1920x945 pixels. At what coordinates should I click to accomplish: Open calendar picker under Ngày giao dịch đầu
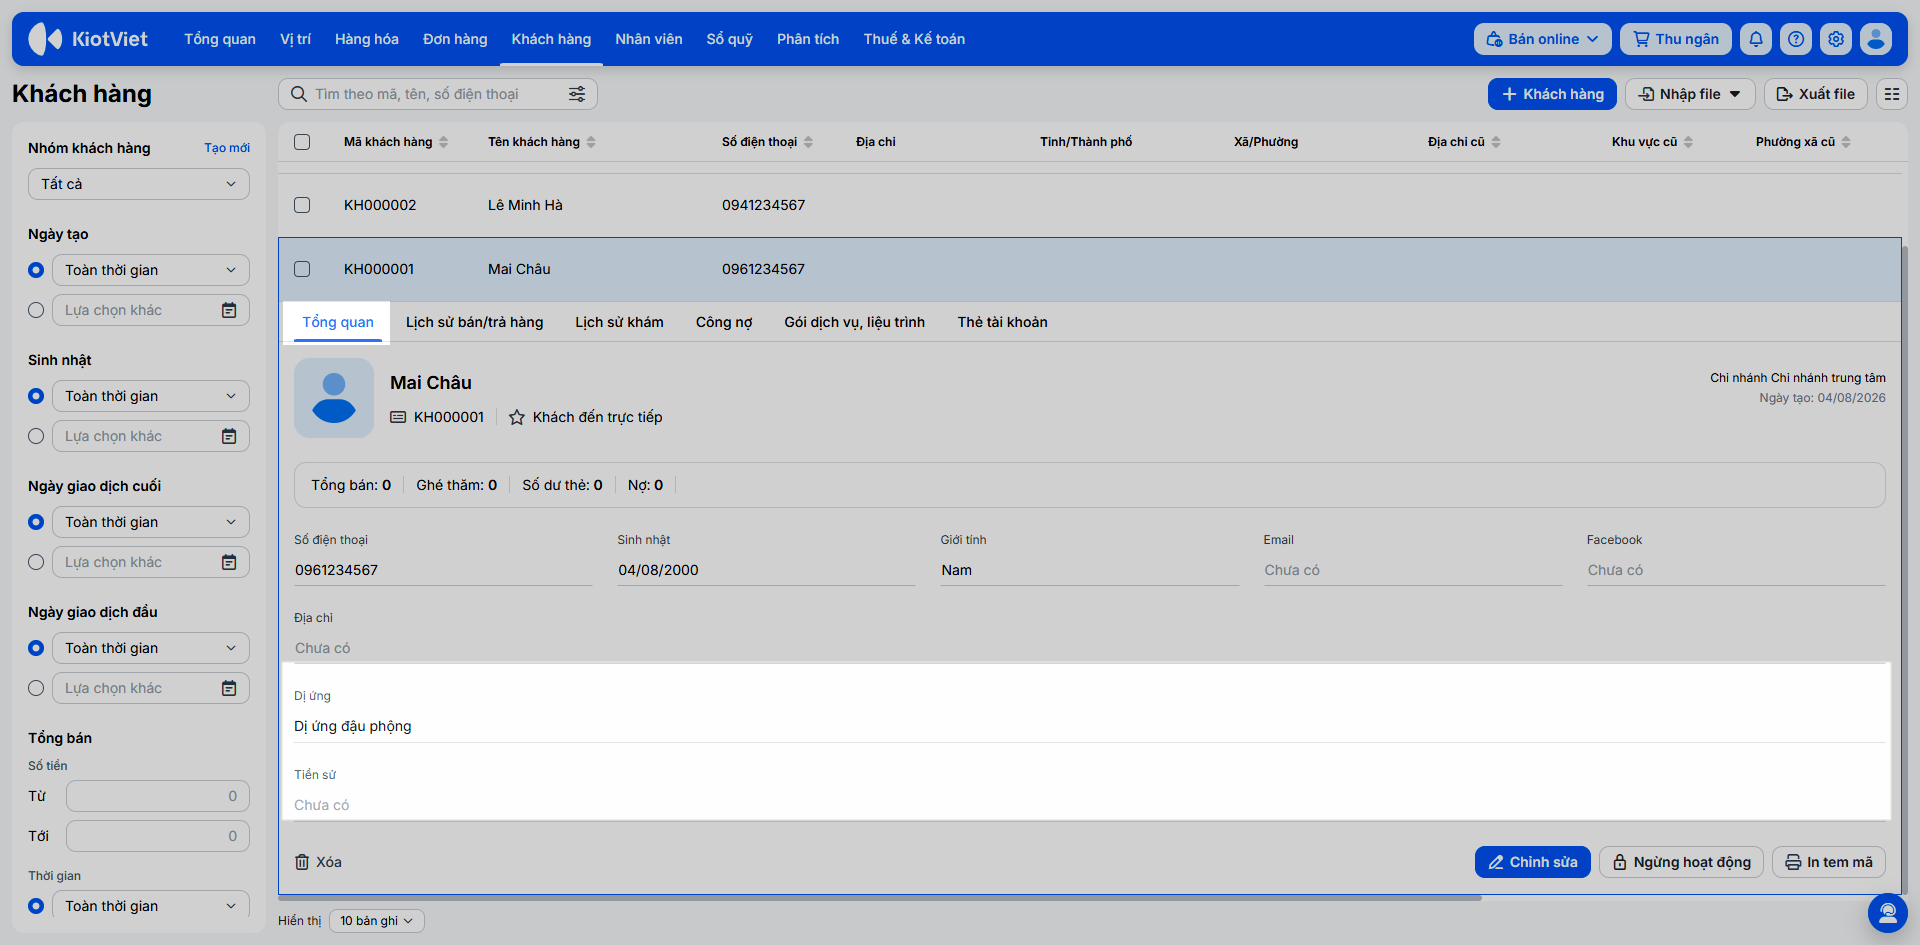[x=229, y=688]
